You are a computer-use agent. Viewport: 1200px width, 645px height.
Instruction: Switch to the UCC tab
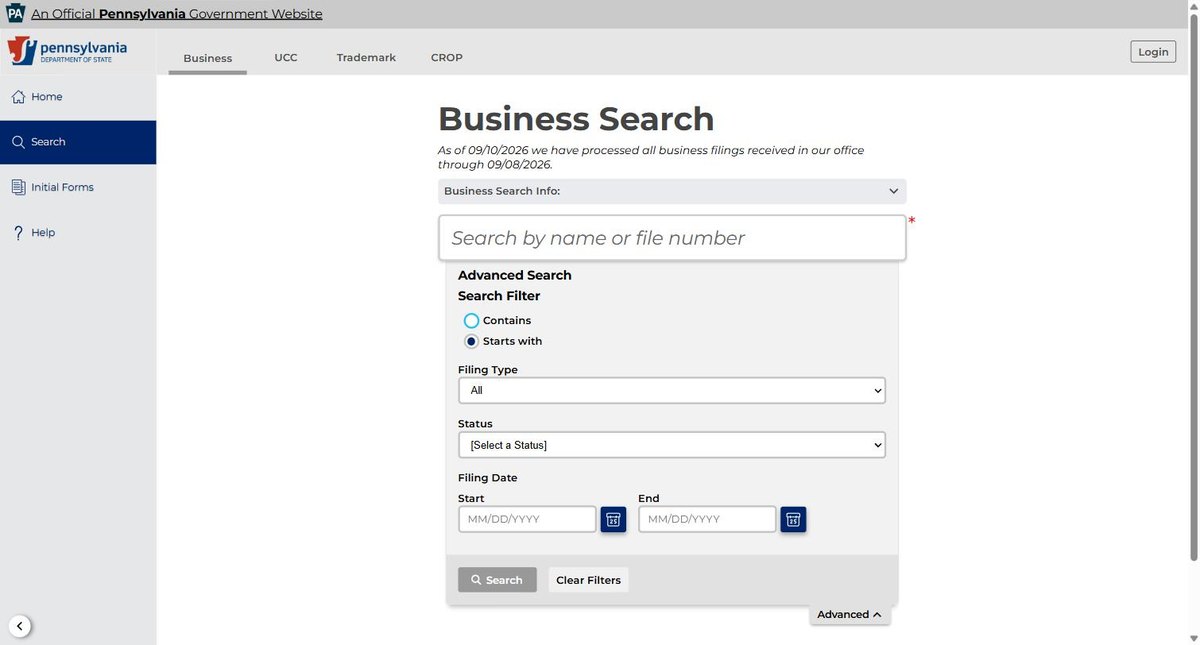tap(286, 58)
